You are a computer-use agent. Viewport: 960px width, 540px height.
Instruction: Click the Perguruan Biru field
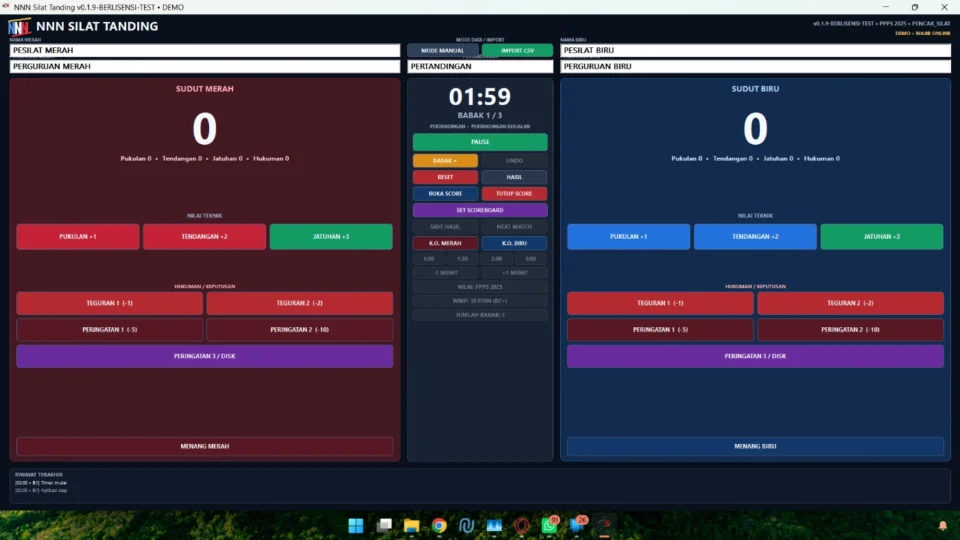coord(755,66)
